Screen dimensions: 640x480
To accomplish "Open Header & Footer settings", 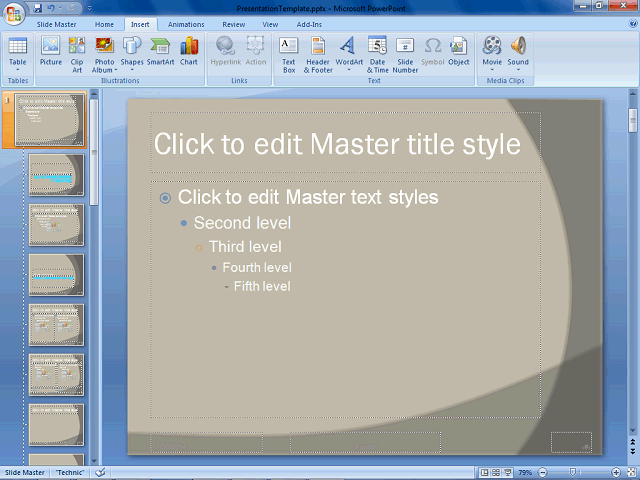I will pos(318,55).
